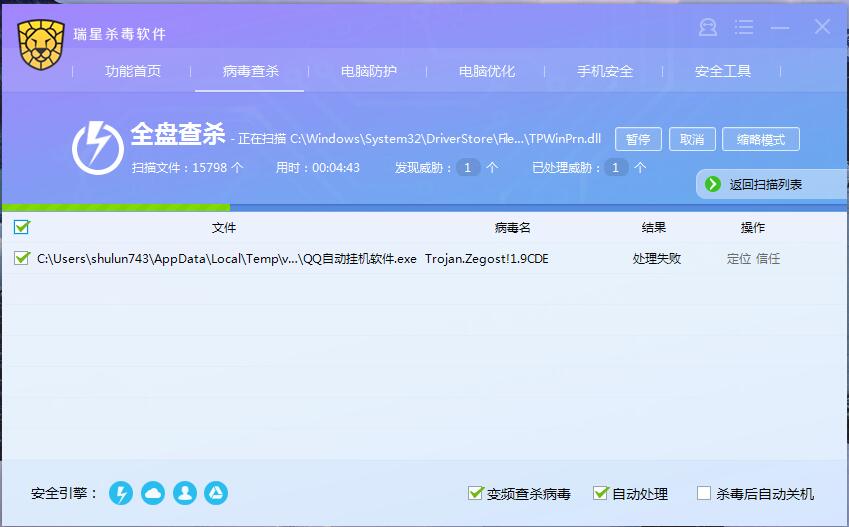Viewport: 849px width, 527px height.
Task: Open the 电脑优化 tab
Action: [x=486, y=71]
